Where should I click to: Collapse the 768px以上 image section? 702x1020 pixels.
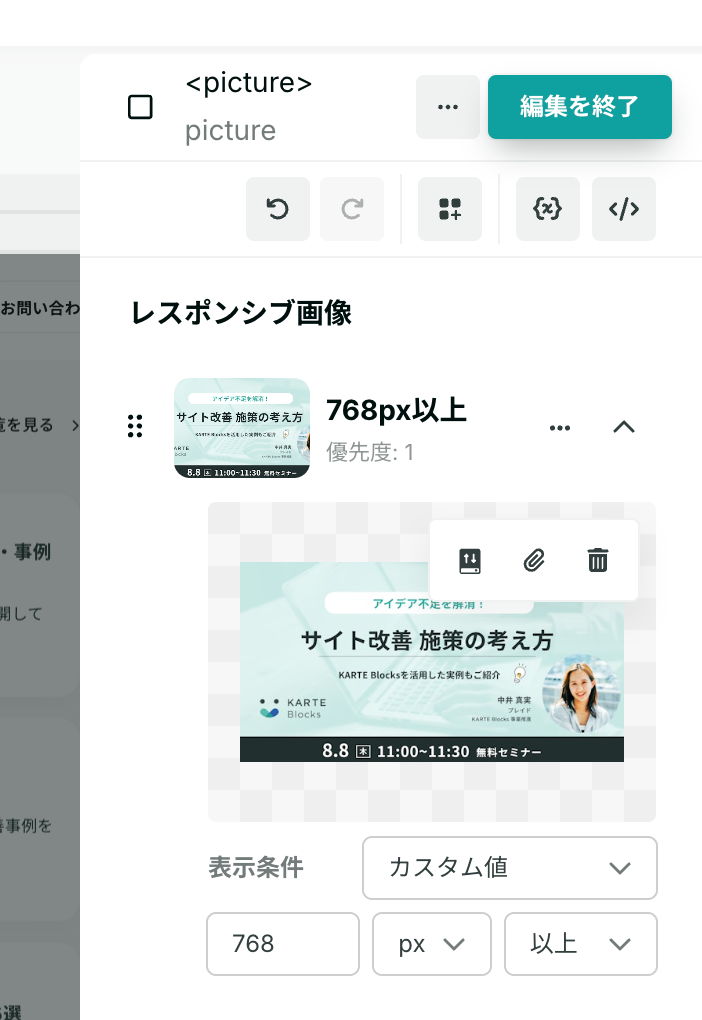click(624, 427)
